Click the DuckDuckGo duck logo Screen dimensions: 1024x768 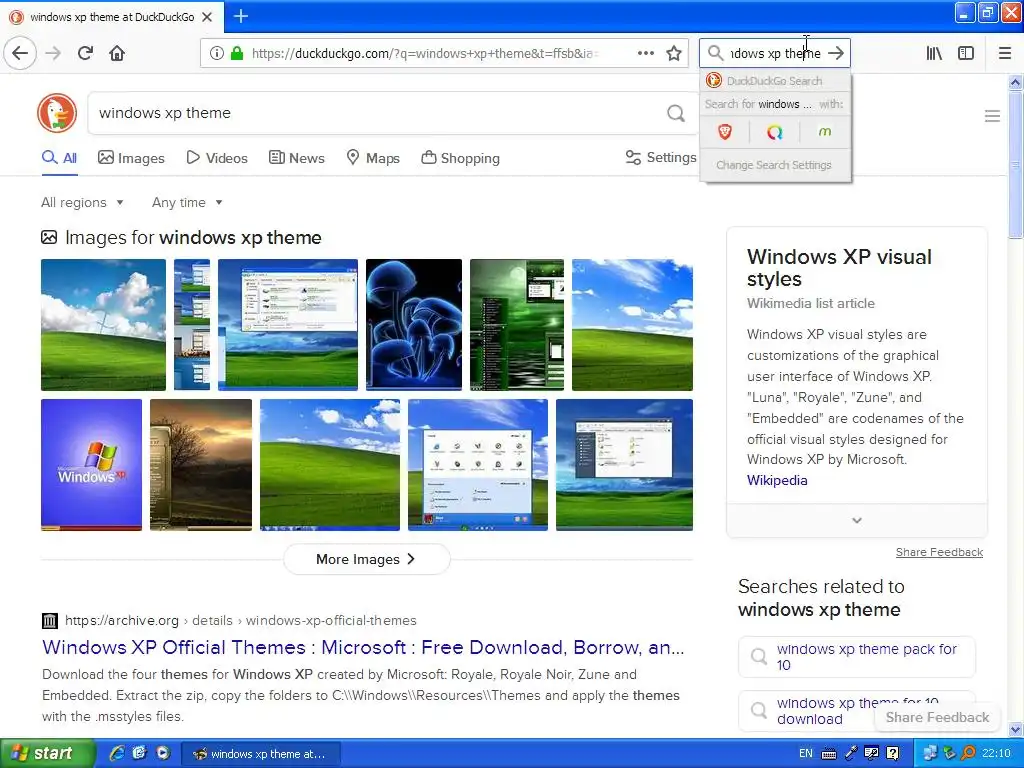click(57, 113)
